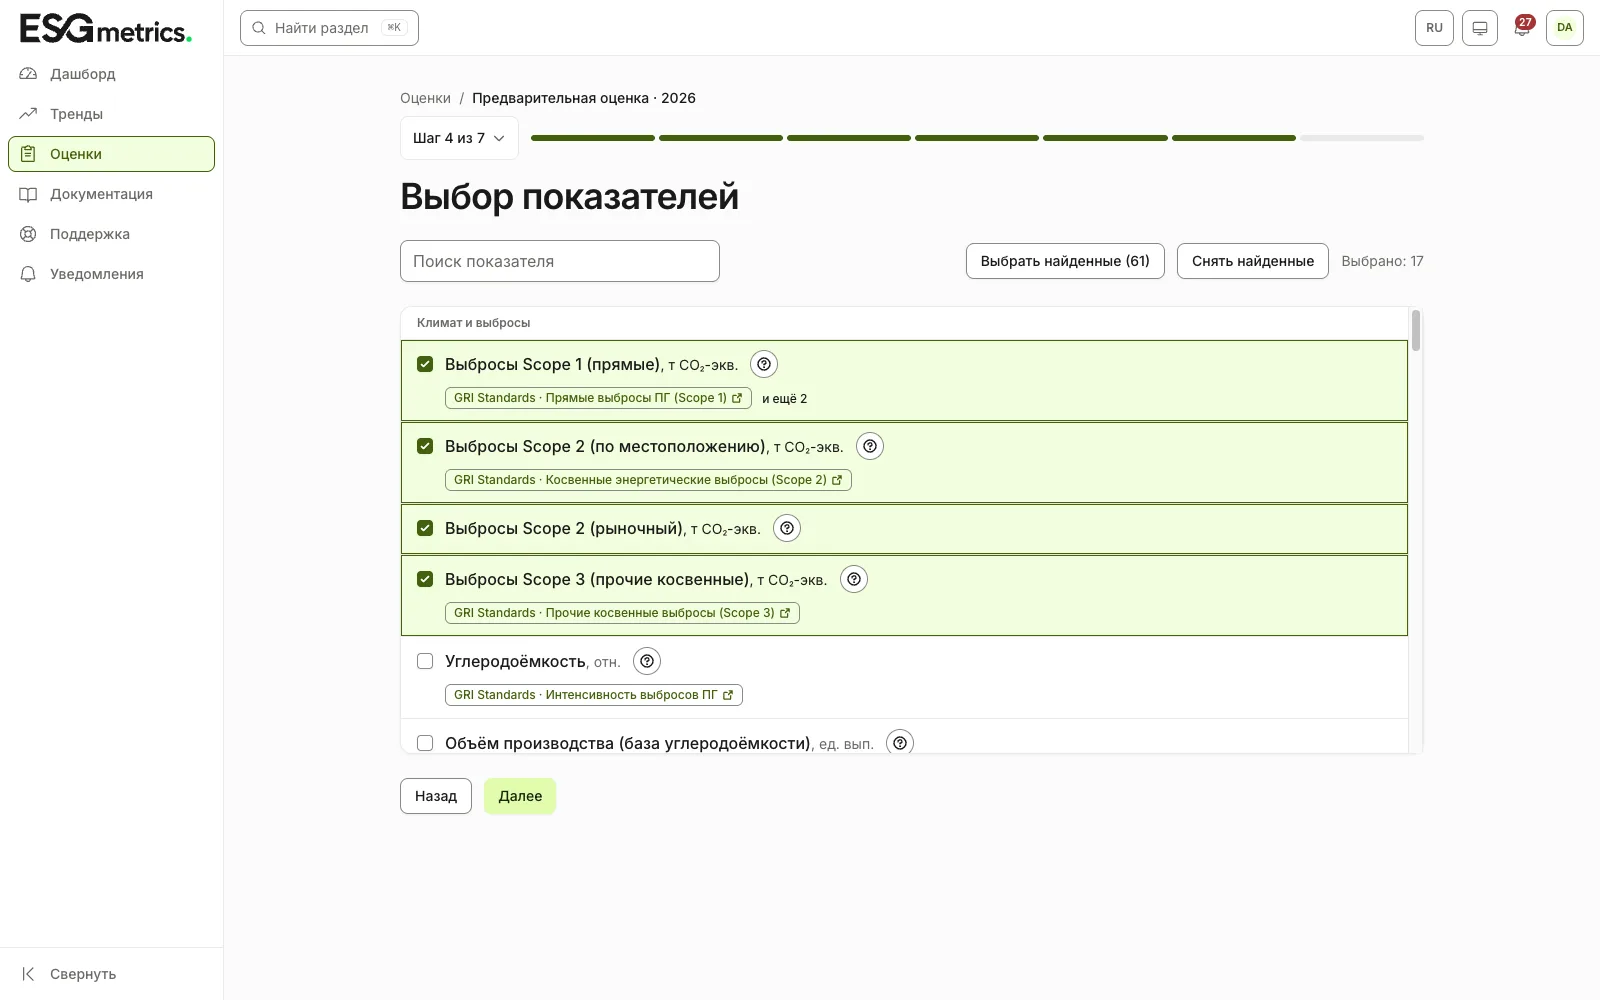Open the Найти раздел search box
This screenshot has width=1600, height=1000.
[329, 28]
